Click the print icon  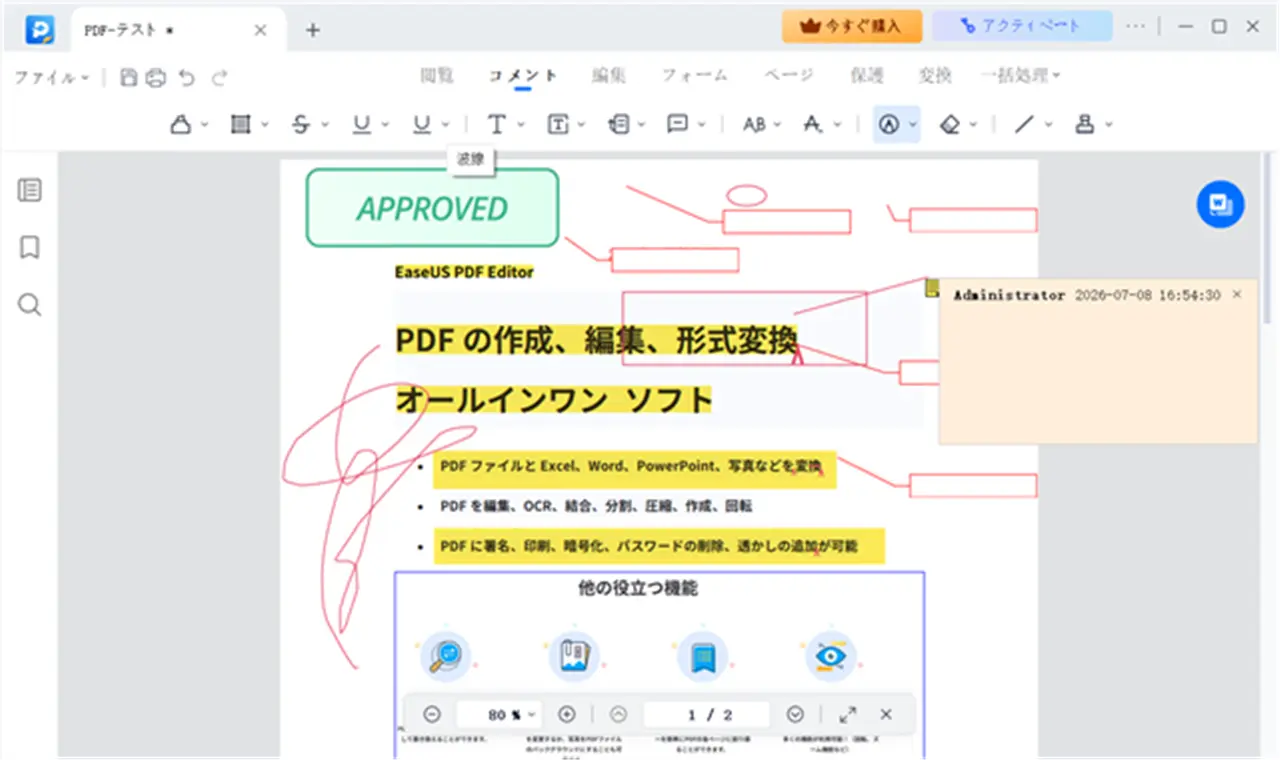tap(155, 77)
